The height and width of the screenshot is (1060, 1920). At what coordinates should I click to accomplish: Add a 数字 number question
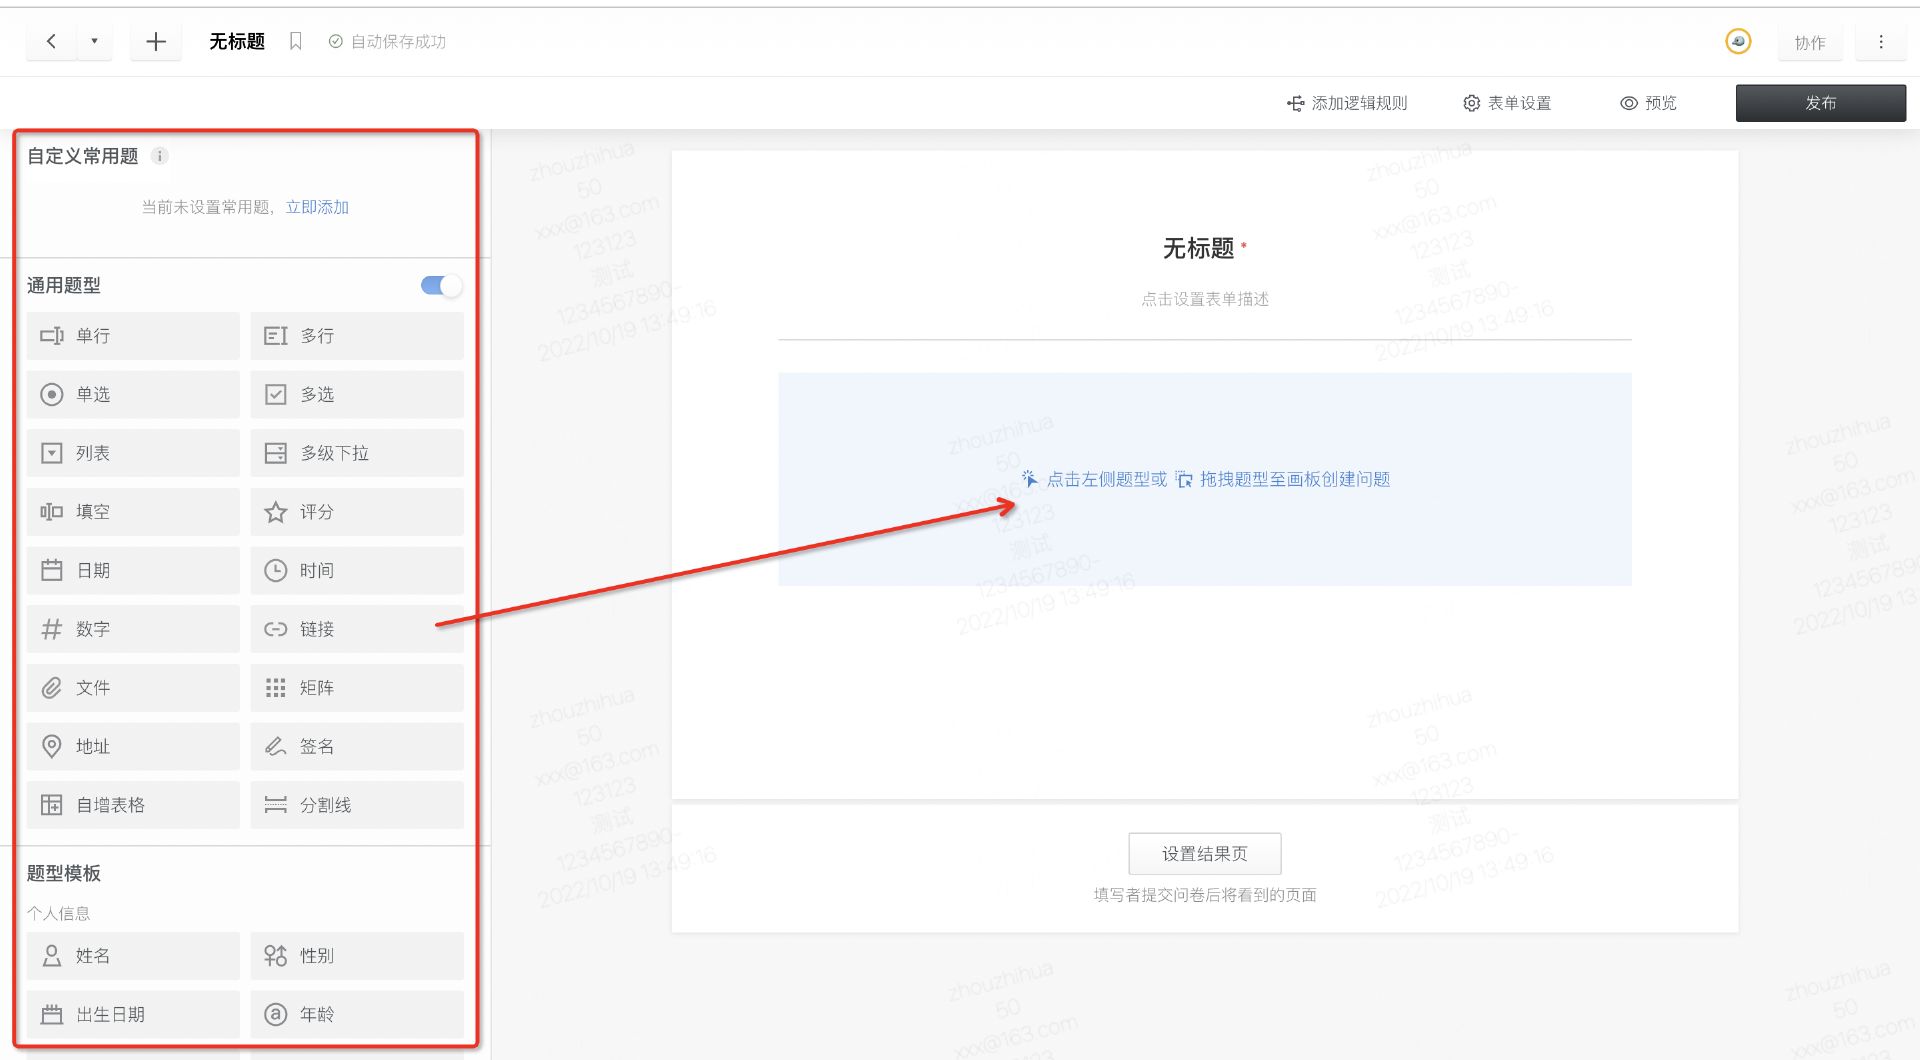pyautogui.click(x=133, y=629)
